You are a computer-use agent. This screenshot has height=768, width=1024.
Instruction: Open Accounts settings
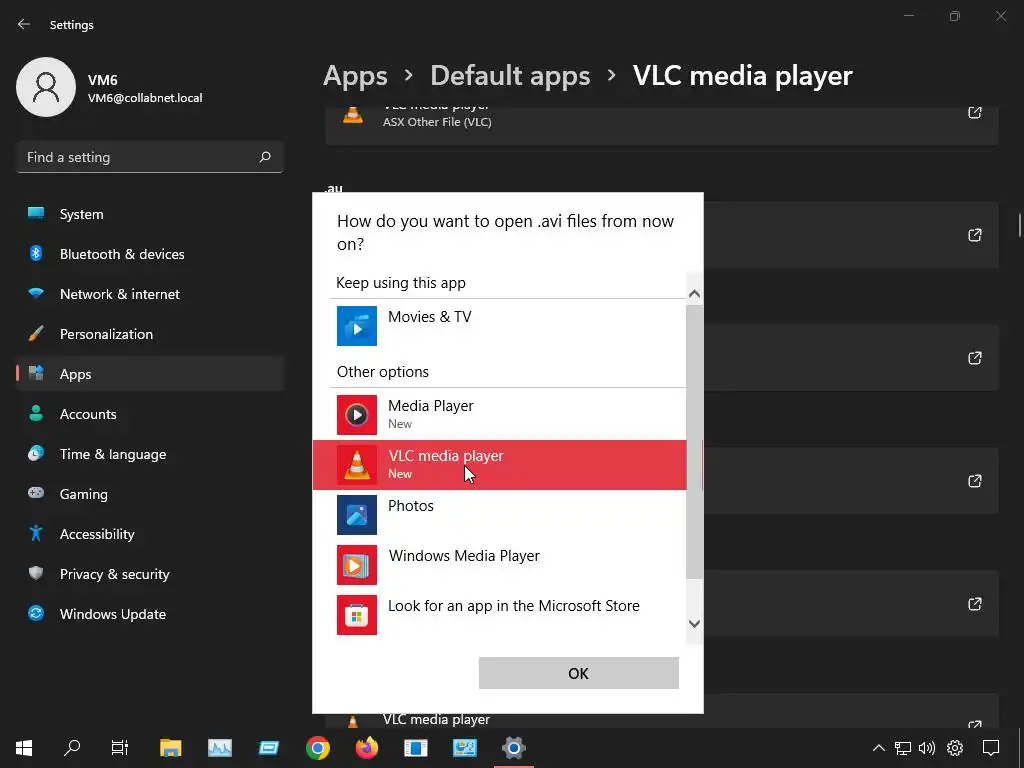tap(150, 414)
